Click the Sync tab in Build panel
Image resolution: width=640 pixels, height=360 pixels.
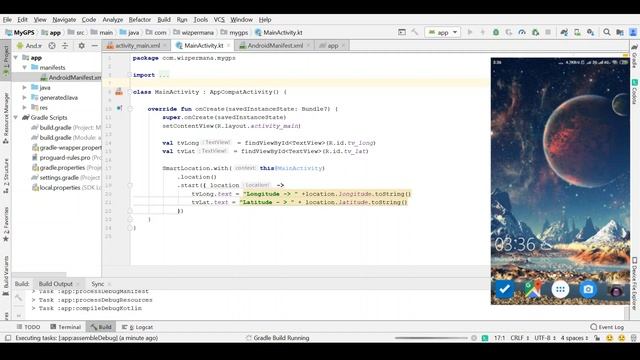tap(98, 284)
